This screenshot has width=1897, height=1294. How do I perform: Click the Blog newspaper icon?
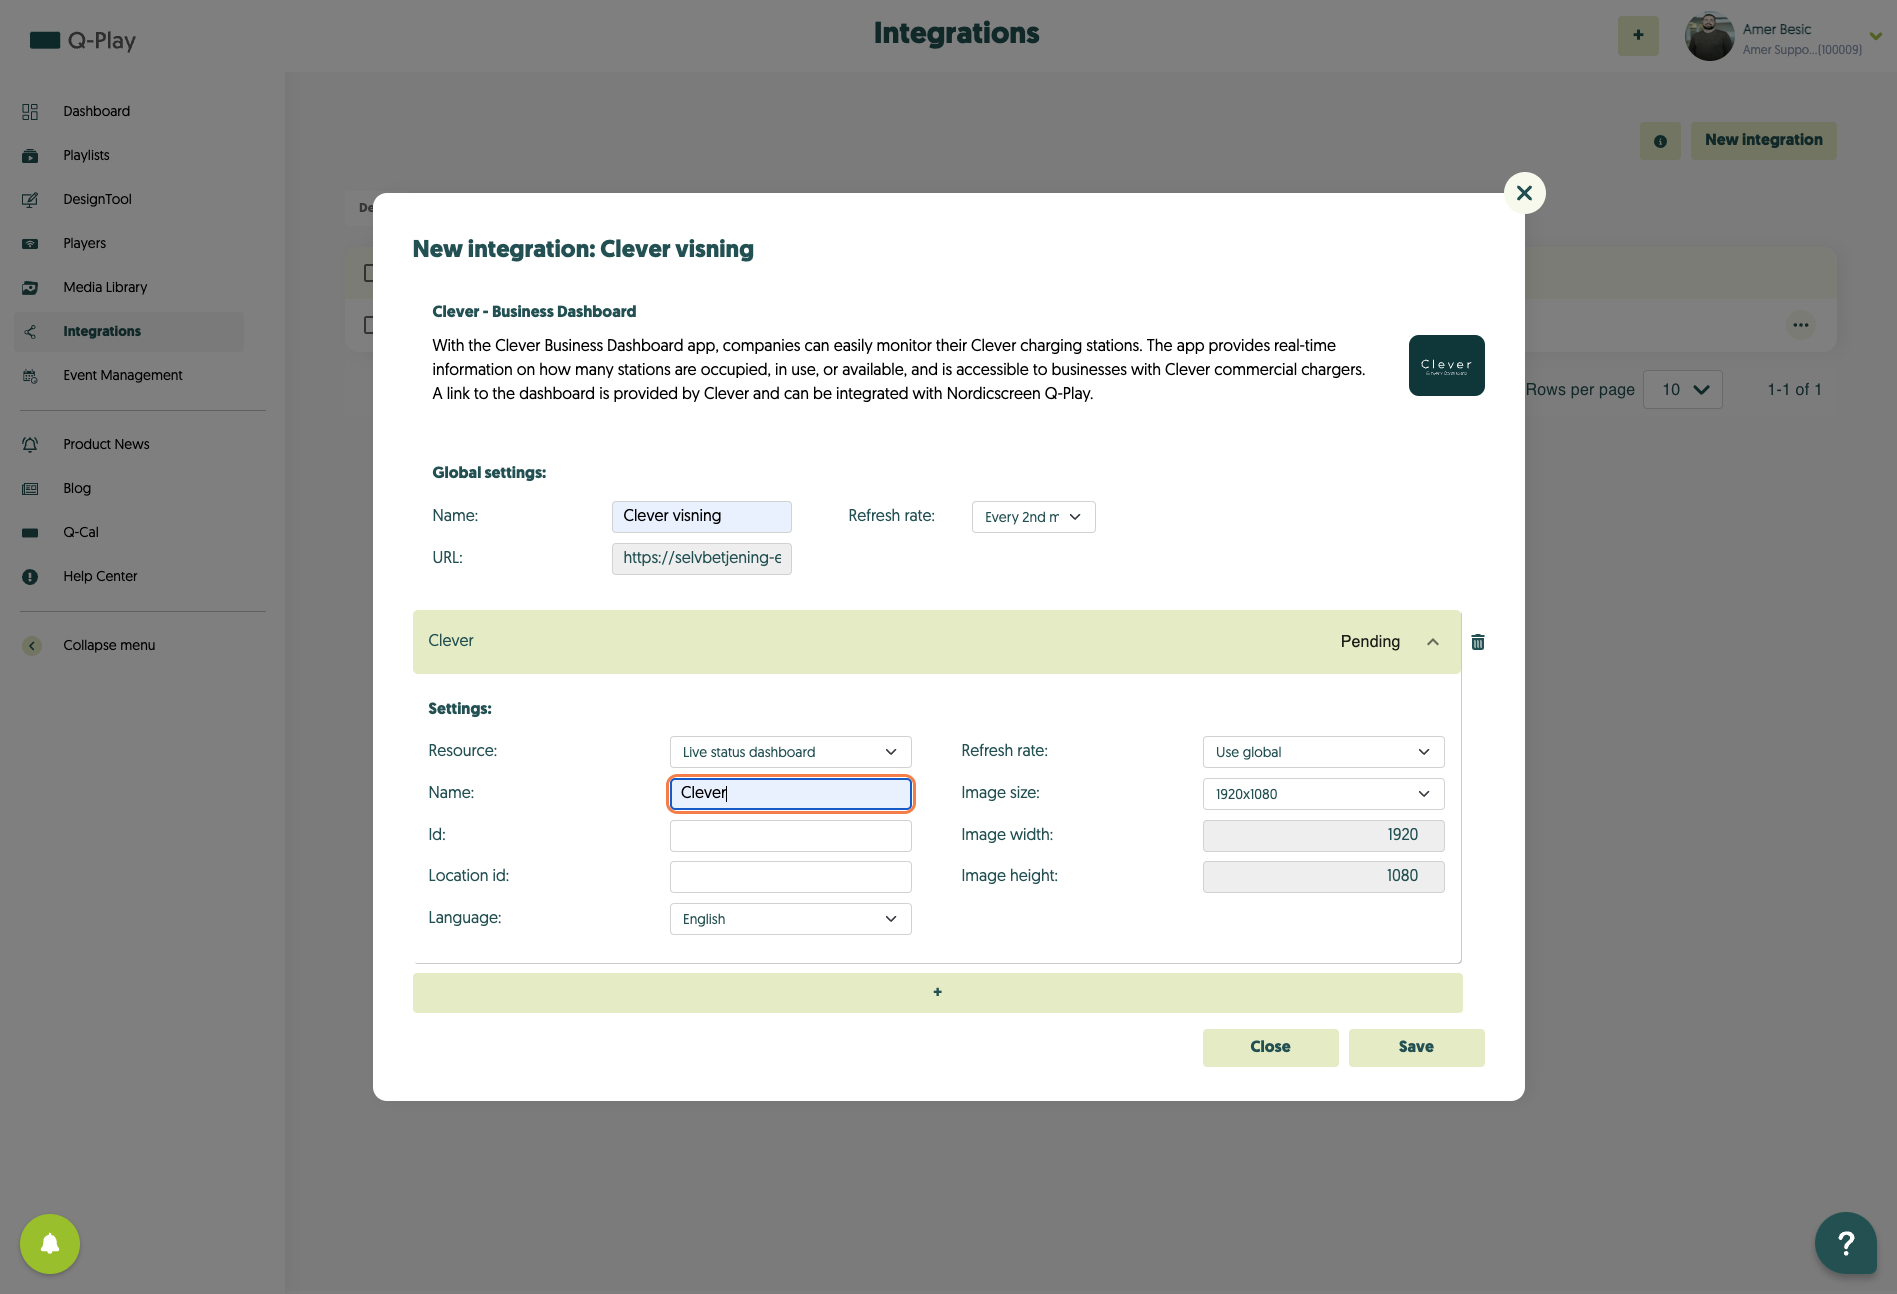point(30,489)
